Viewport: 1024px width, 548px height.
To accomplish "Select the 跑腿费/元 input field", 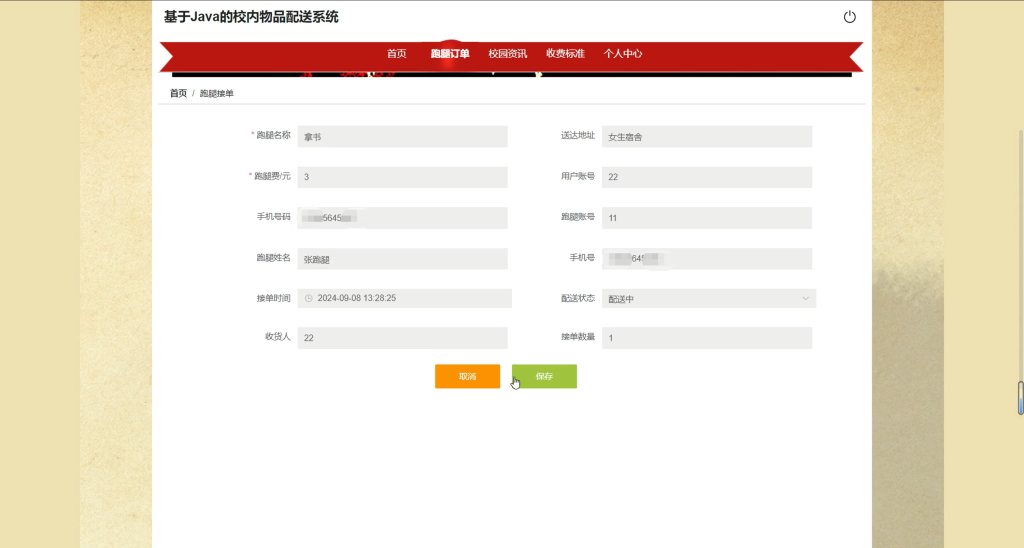I will coord(402,177).
